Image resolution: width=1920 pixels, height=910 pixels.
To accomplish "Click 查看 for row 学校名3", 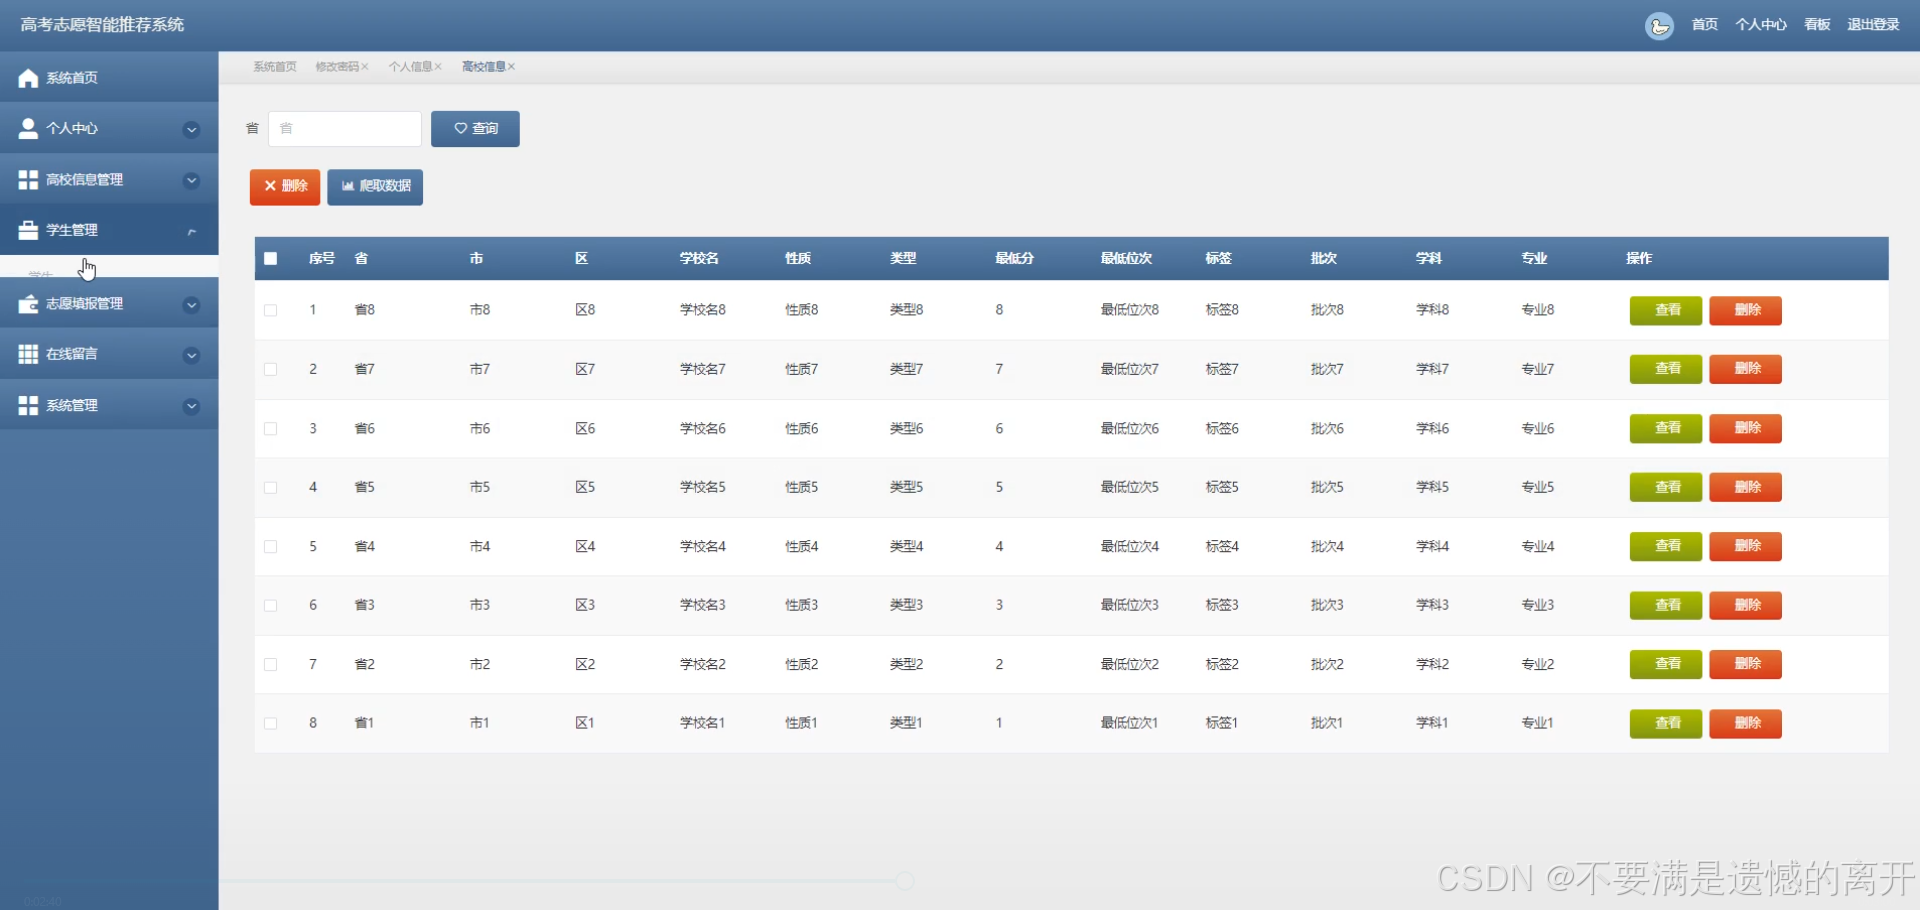I will (x=1666, y=605).
